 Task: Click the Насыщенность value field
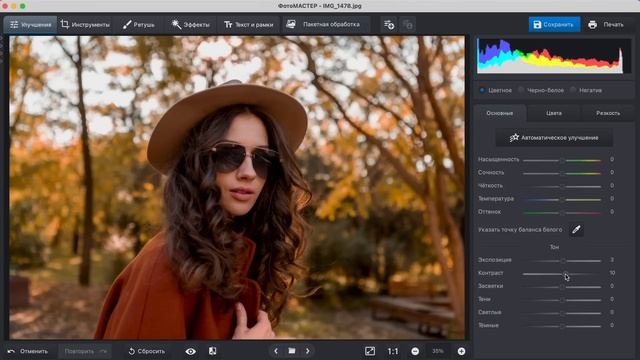[612, 159]
